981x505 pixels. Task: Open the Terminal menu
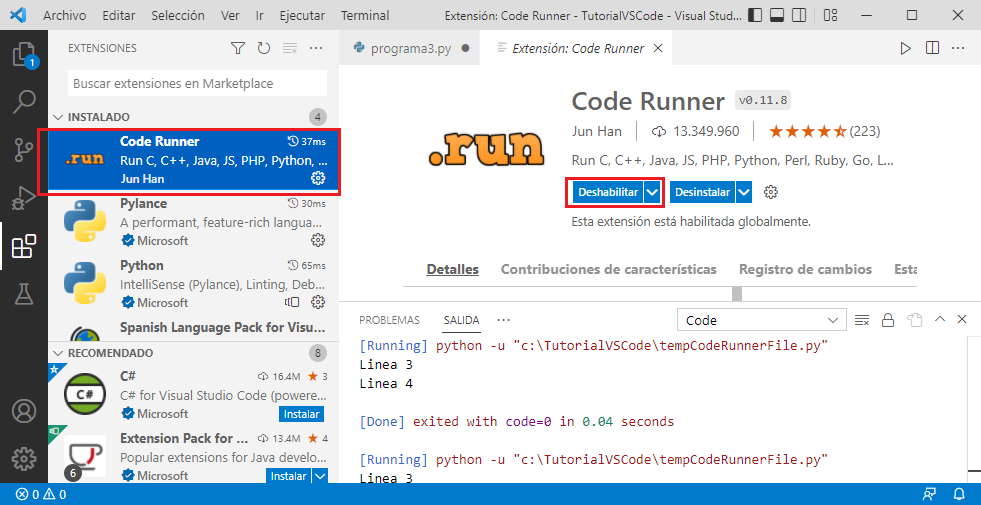[x=365, y=15]
